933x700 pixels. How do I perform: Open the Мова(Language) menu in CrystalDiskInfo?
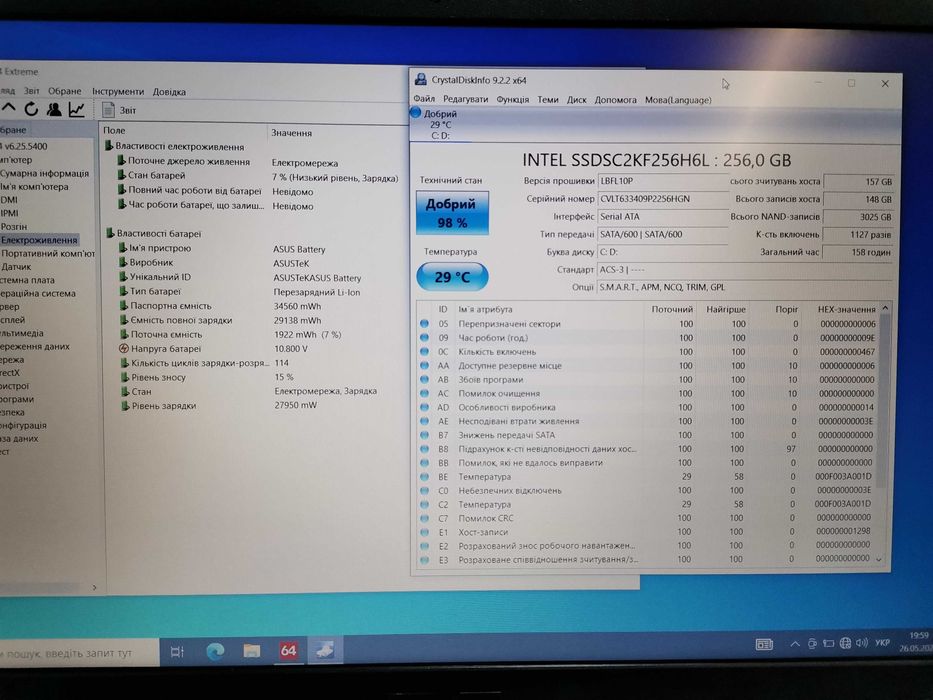678,100
